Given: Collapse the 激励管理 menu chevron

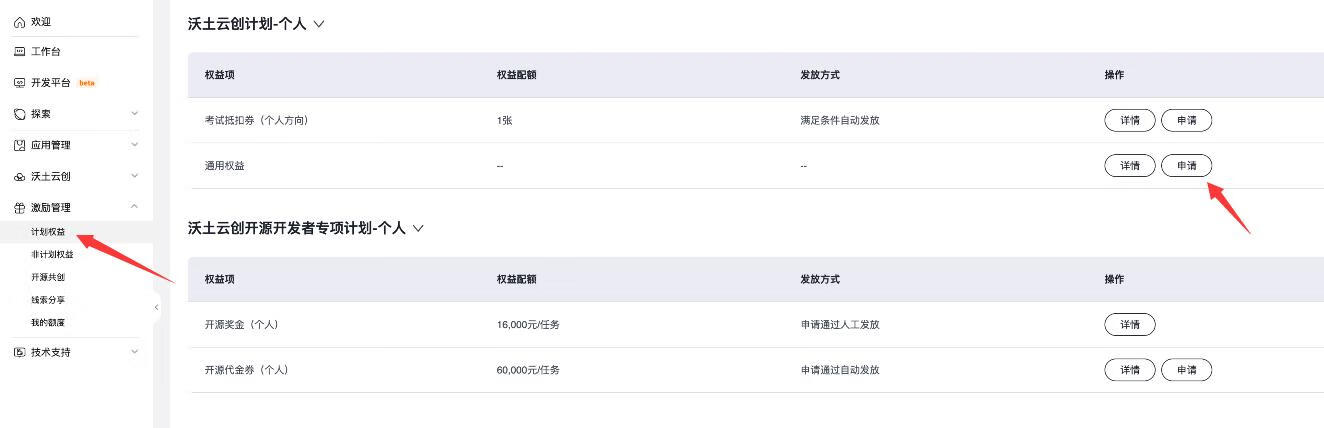Looking at the screenshot, I should 135,207.
